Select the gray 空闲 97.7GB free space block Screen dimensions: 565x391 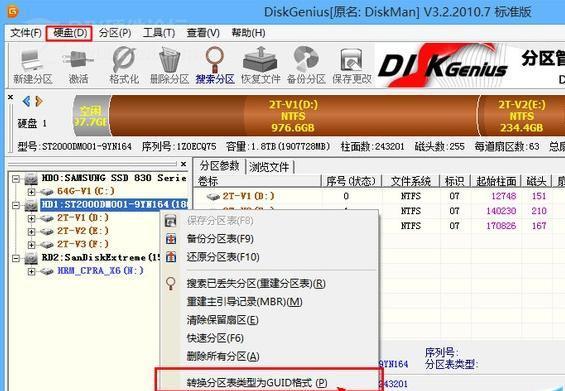tap(91, 116)
